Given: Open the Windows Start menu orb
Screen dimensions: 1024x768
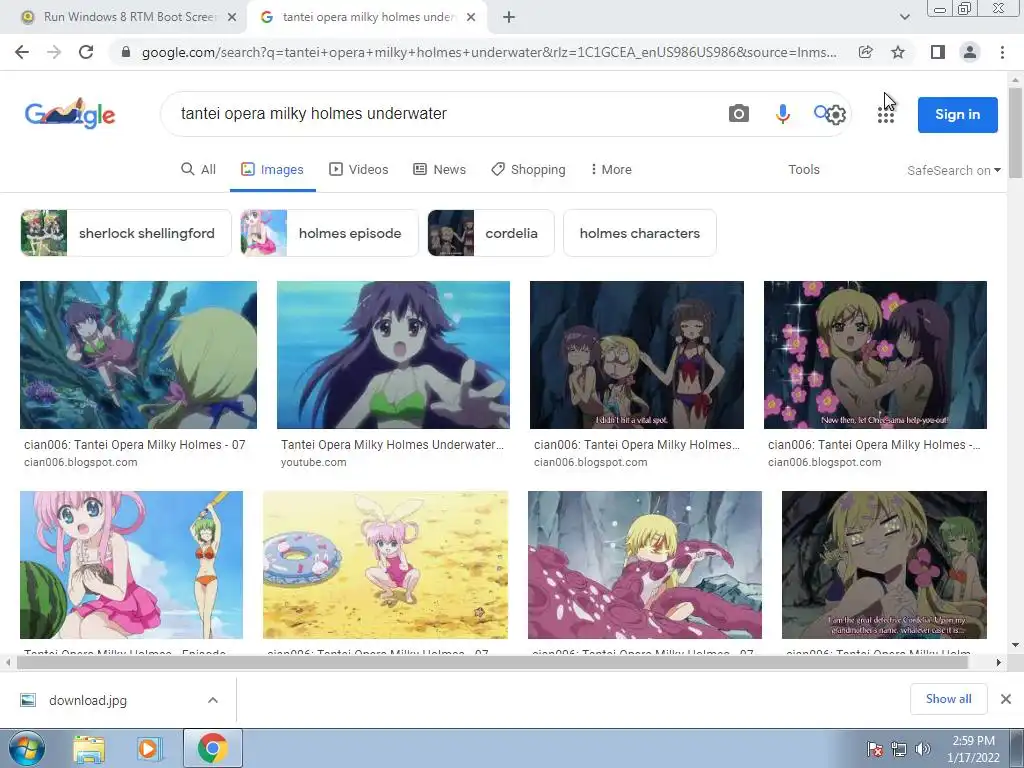Looking at the screenshot, I should [x=26, y=748].
